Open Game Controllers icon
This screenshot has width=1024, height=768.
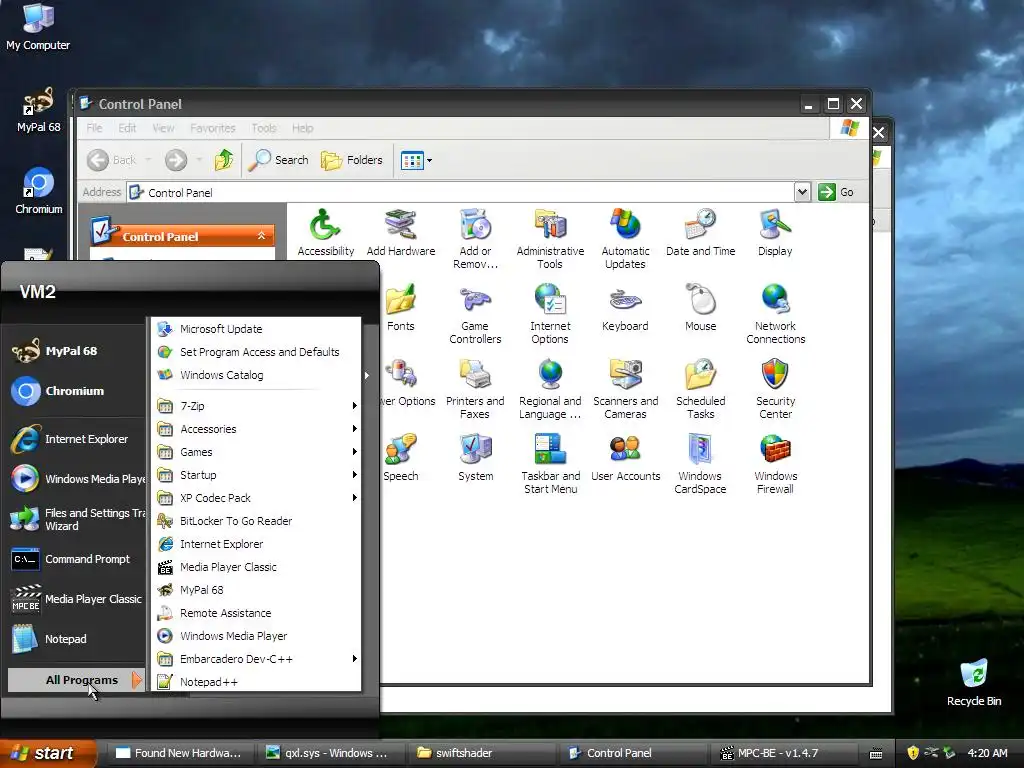tap(475, 314)
